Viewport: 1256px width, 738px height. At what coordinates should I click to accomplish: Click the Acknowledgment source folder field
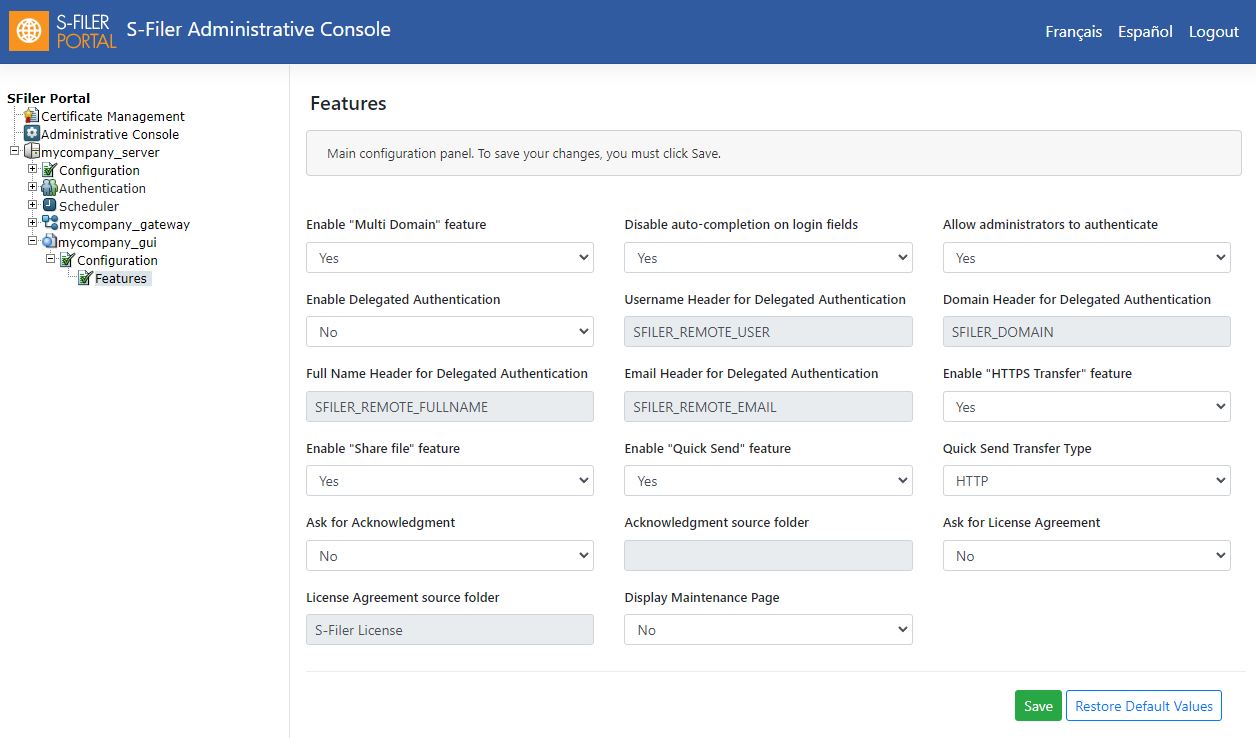point(768,556)
